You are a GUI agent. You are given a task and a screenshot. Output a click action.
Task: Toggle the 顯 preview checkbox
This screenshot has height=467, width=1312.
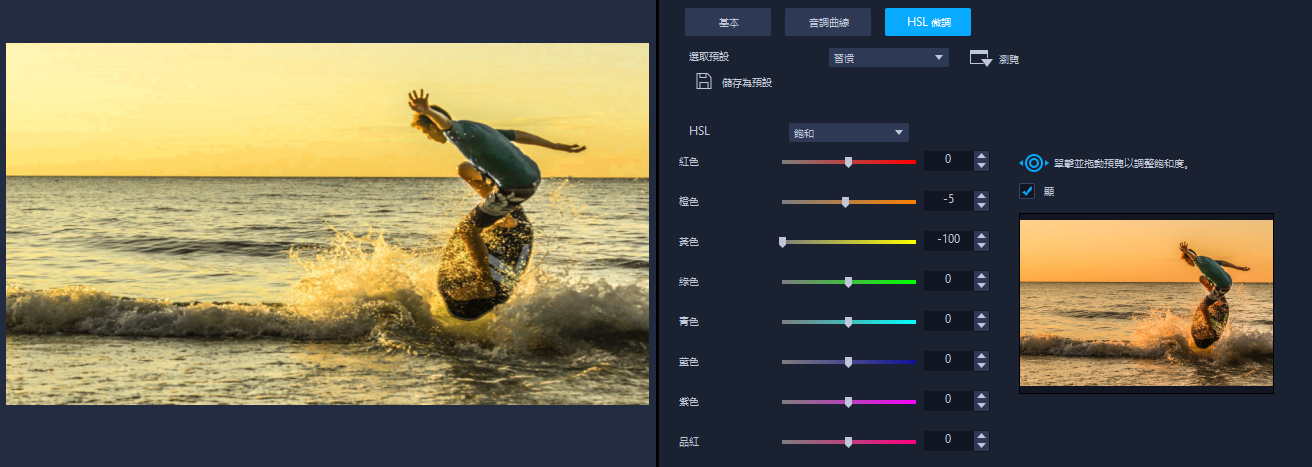(1026, 191)
